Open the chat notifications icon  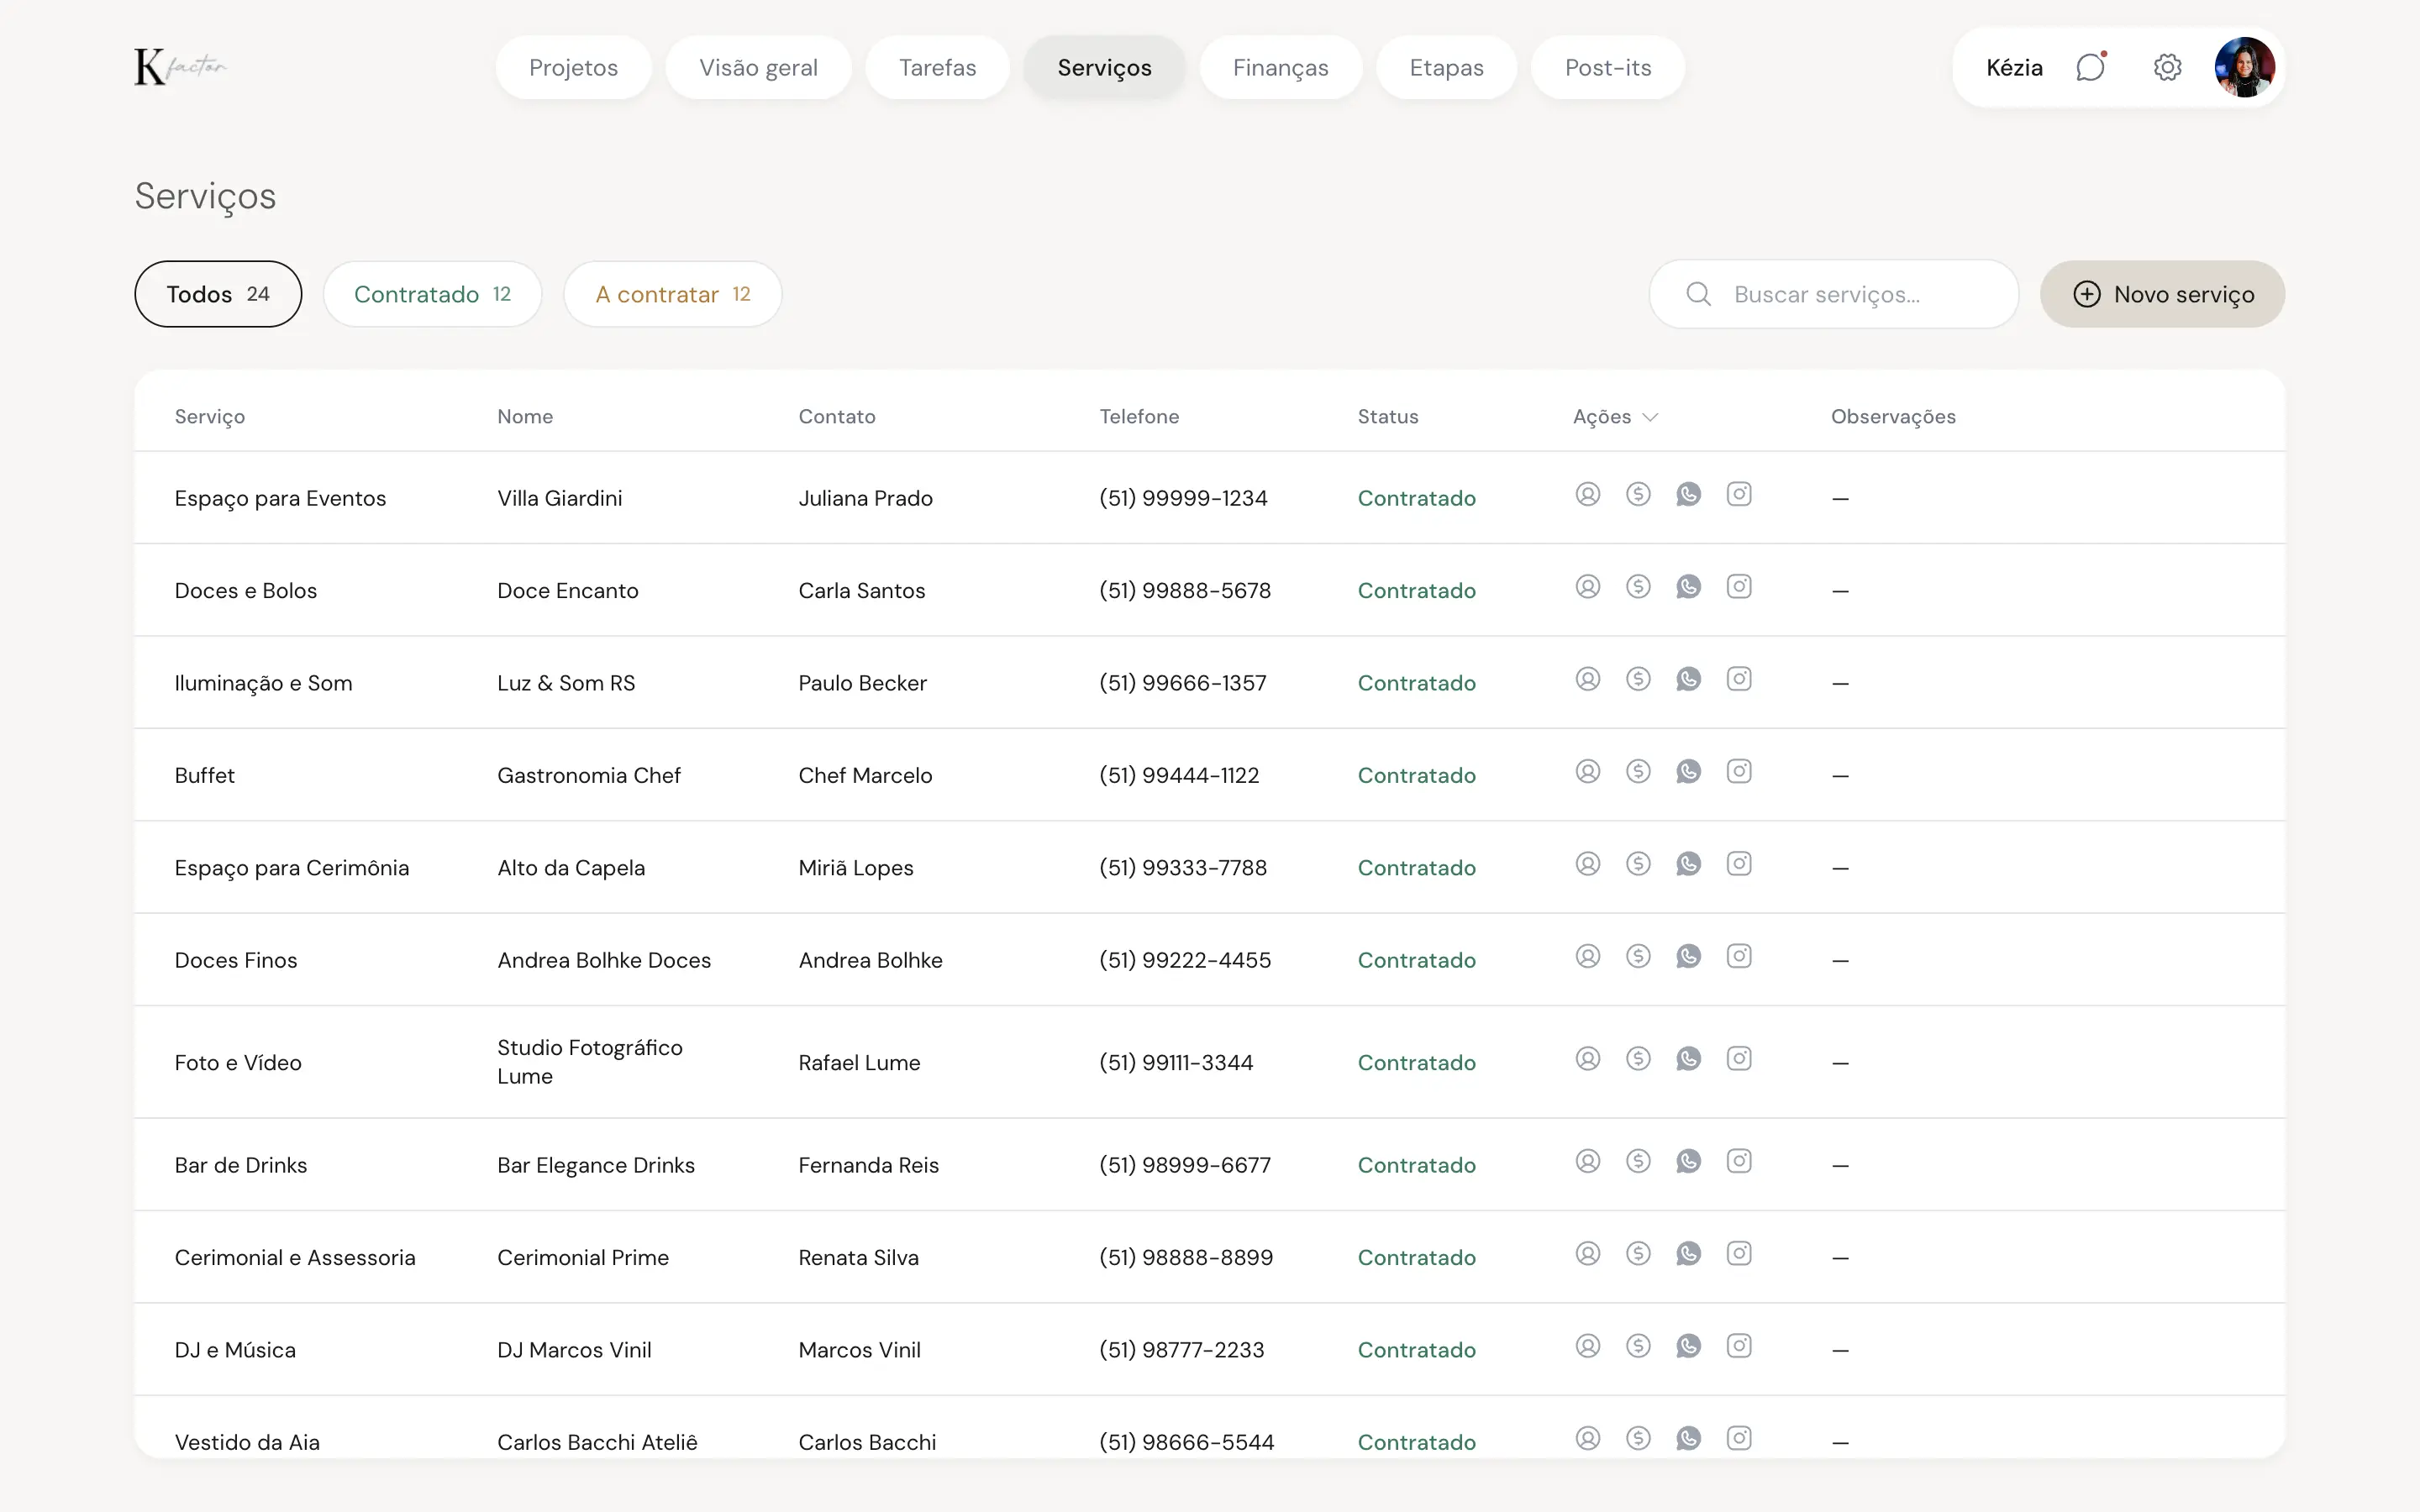(2091, 67)
